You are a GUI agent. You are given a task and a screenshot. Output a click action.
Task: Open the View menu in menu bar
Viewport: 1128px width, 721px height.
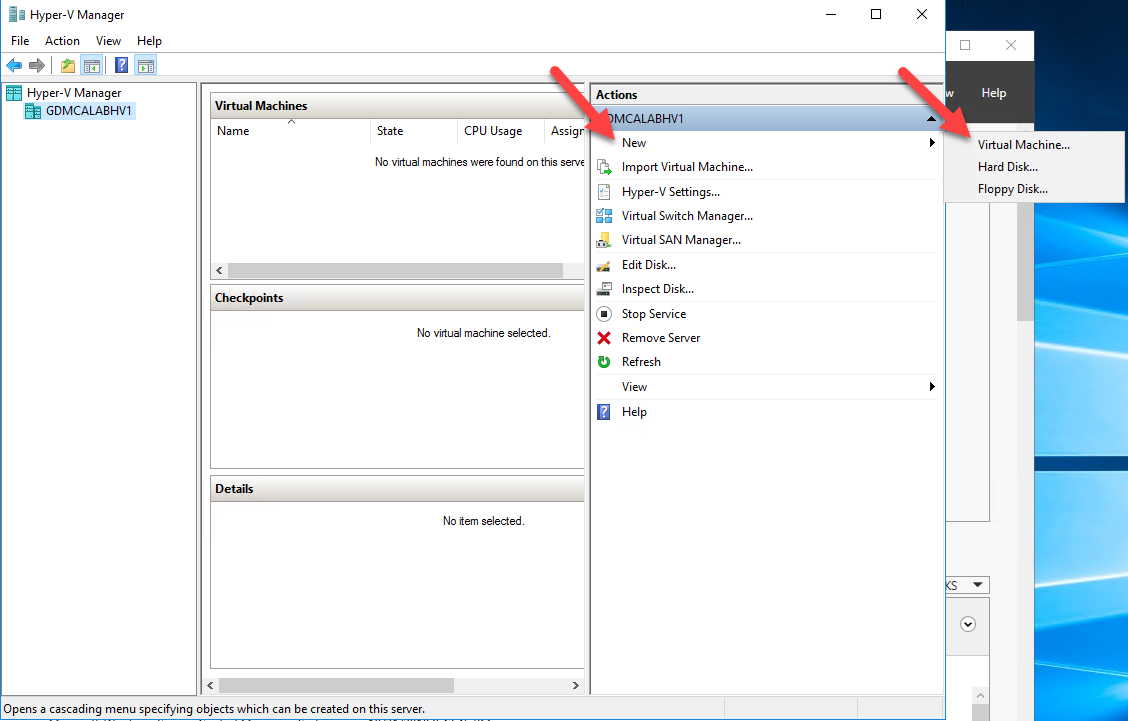coord(109,41)
